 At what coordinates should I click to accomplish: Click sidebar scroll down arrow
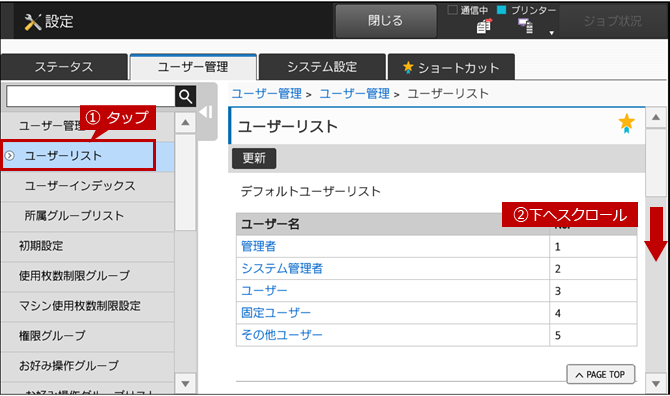185,383
